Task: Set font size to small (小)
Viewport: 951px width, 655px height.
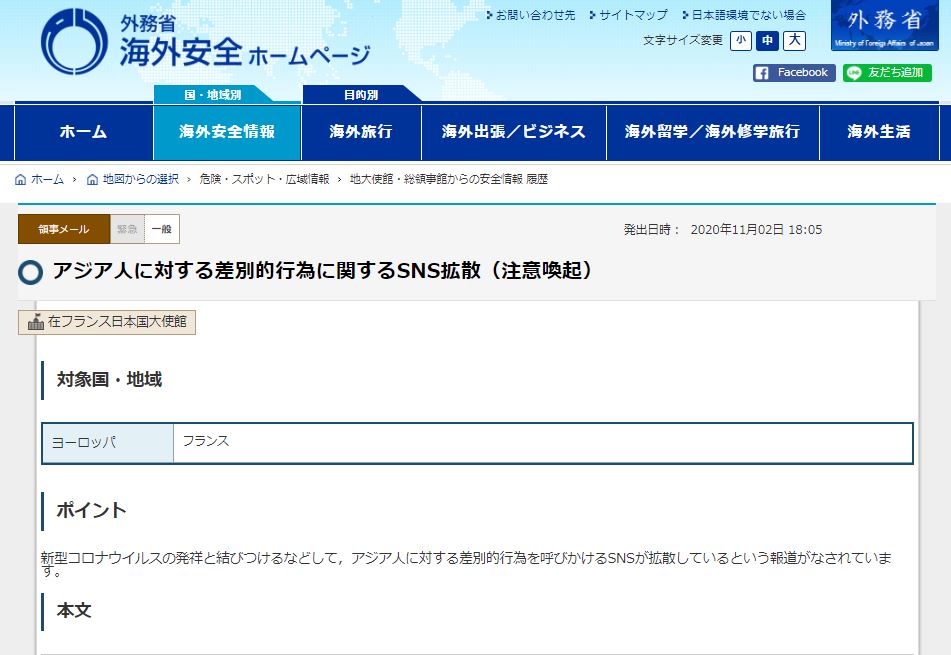Action: click(x=740, y=41)
